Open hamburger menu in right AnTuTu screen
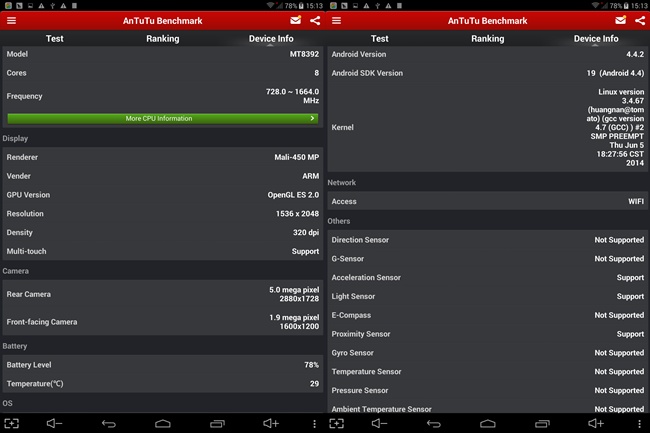 [x=336, y=20]
